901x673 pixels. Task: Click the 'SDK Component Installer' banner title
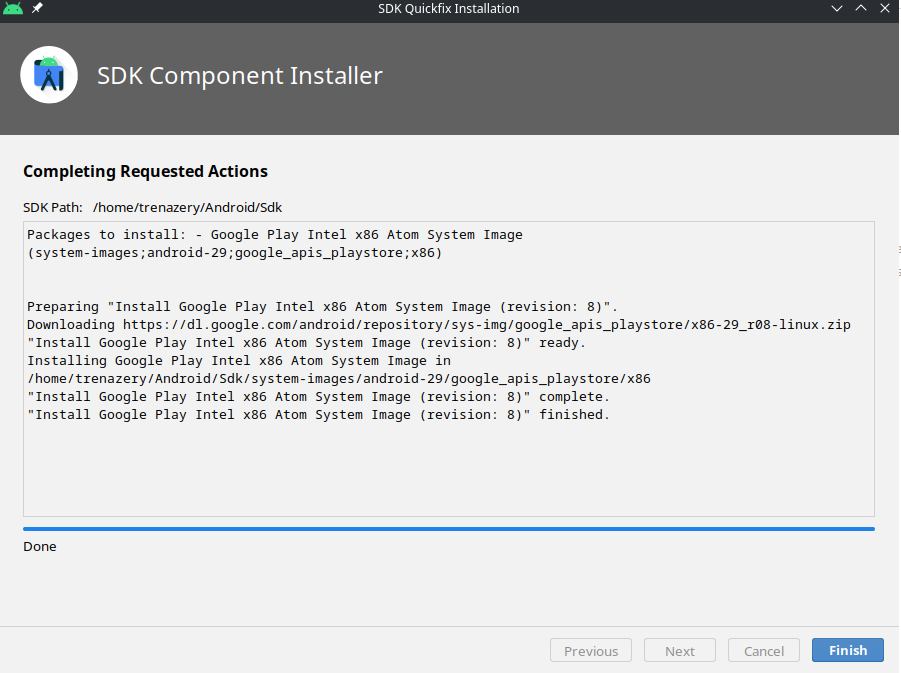[239, 76]
